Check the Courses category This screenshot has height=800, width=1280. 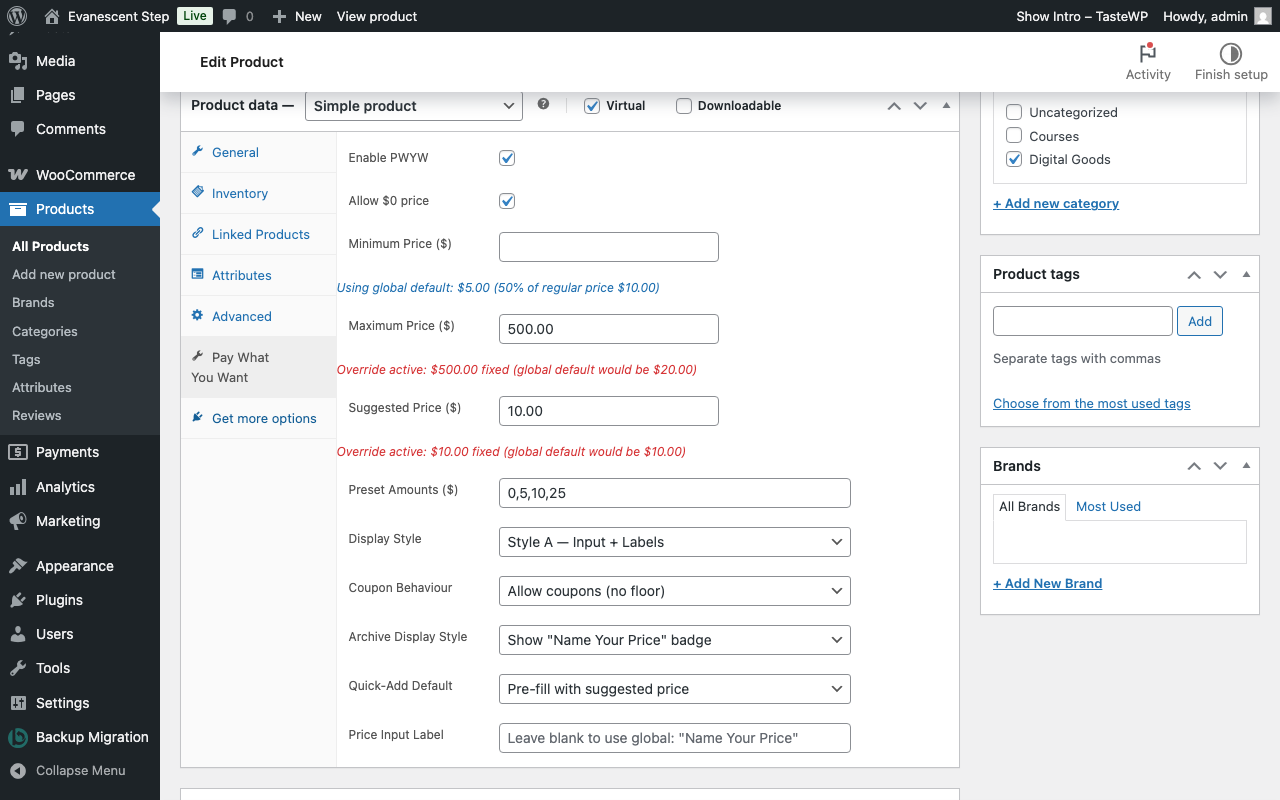1014,136
